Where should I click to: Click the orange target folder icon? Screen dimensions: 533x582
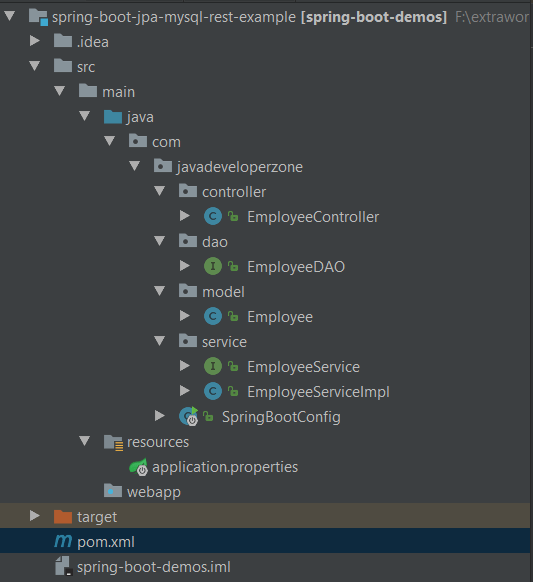tap(63, 516)
